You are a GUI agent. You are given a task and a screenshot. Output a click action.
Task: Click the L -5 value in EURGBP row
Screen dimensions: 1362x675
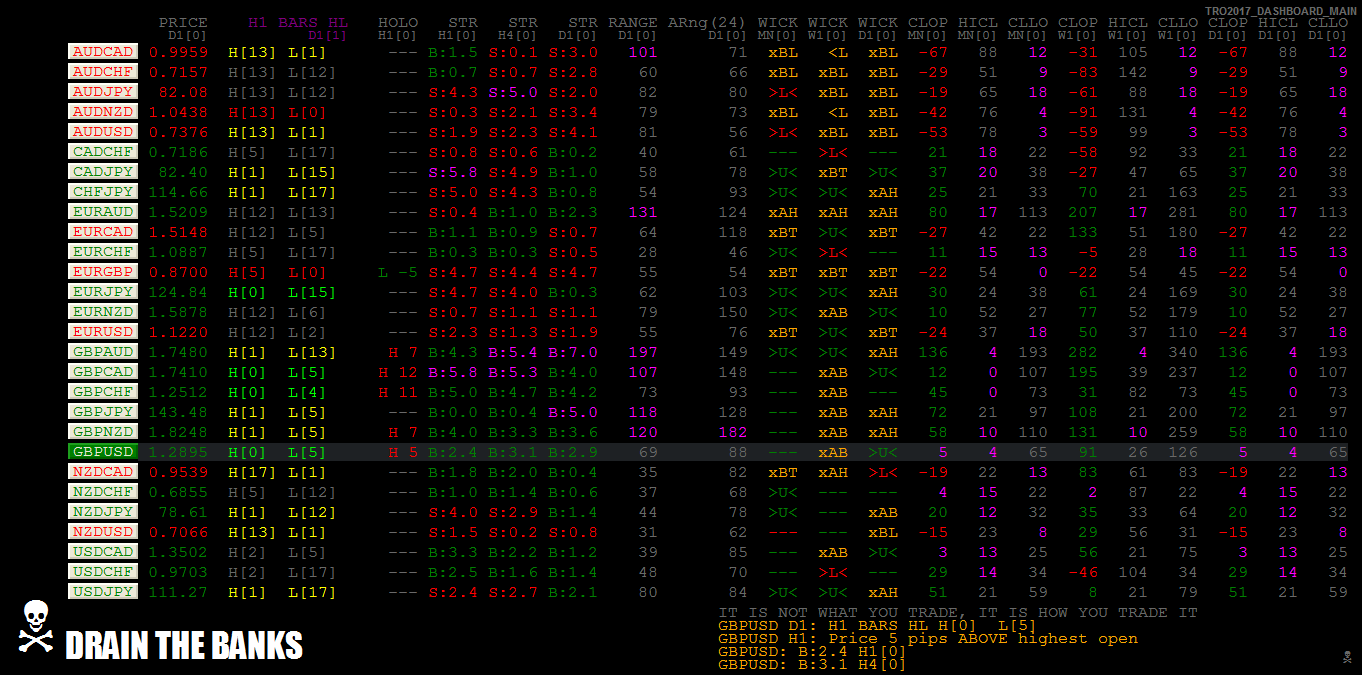point(398,272)
